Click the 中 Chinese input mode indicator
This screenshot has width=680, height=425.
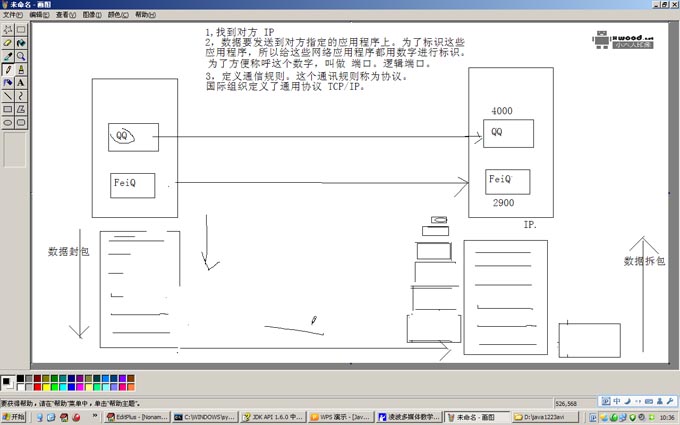[x=617, y=401]
